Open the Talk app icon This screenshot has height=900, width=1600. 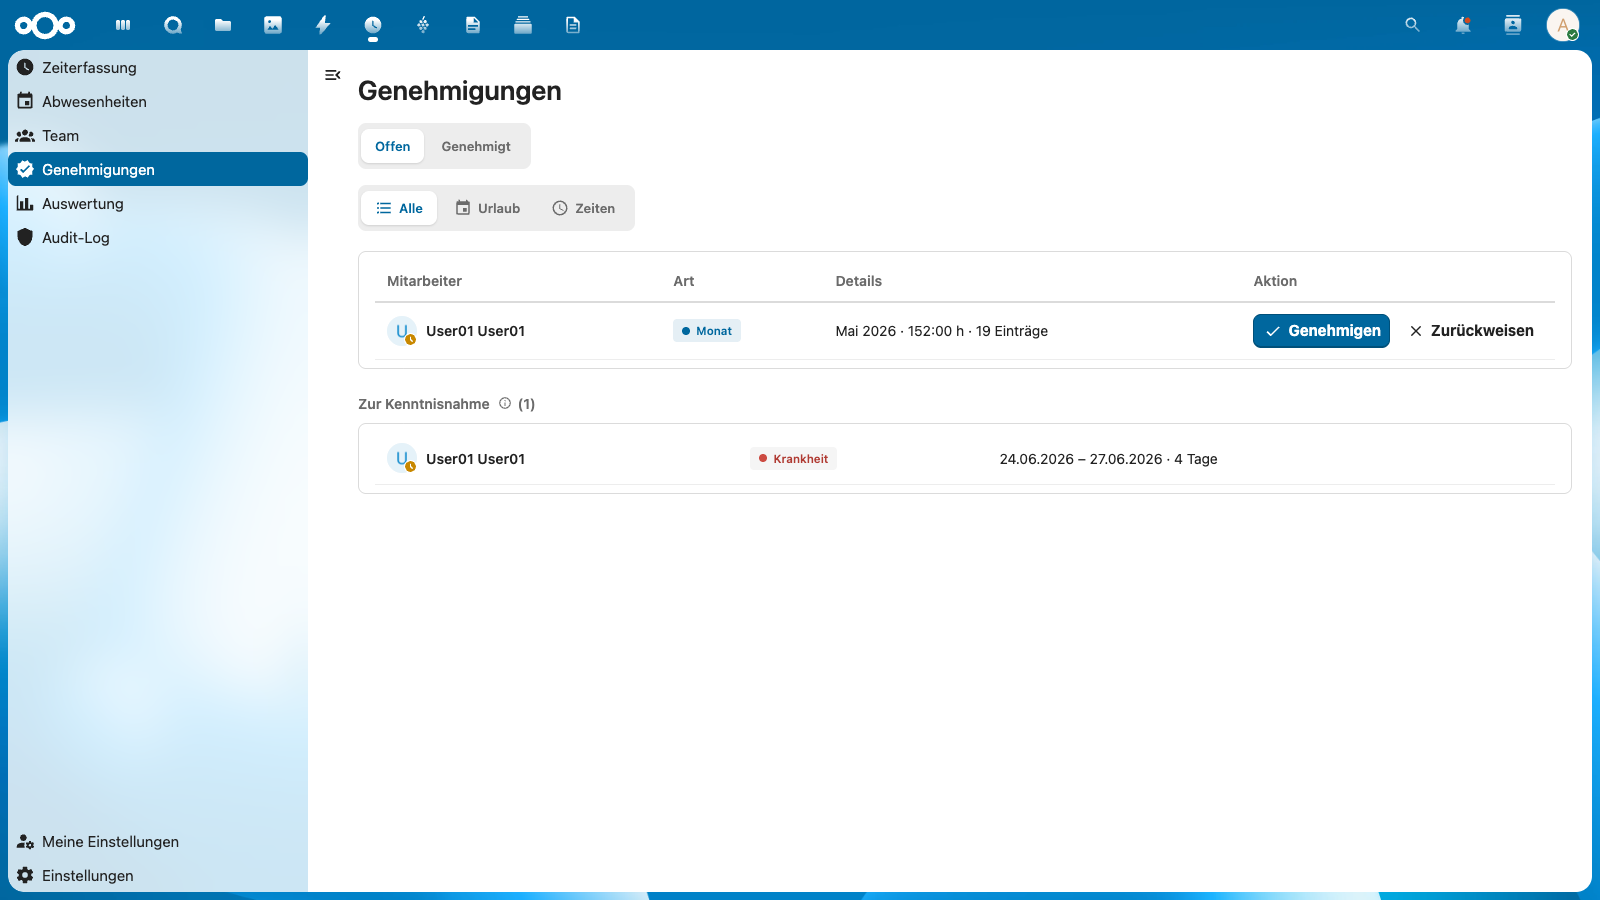(x=173, y=25)
